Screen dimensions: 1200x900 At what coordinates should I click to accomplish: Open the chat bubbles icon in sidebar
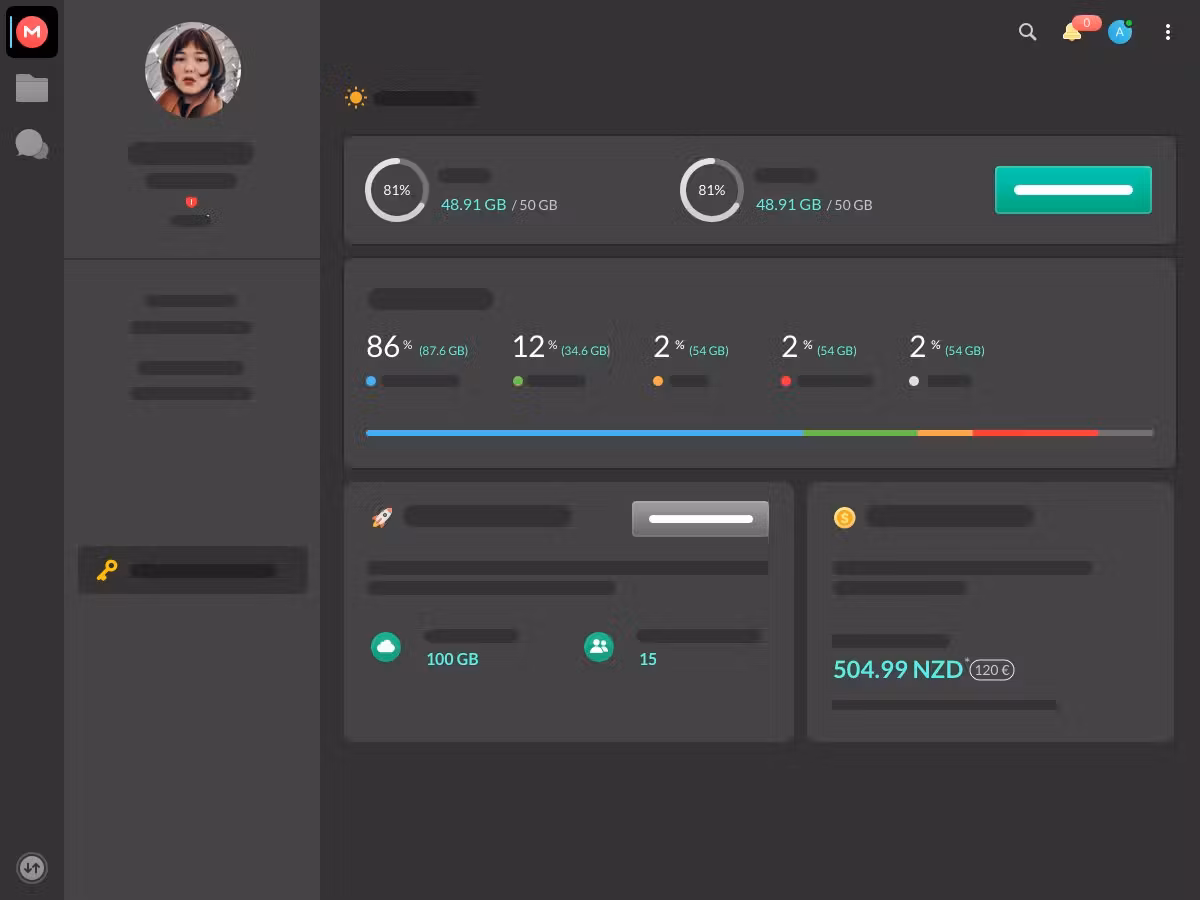pyautogui.click(x=32, y=144)
